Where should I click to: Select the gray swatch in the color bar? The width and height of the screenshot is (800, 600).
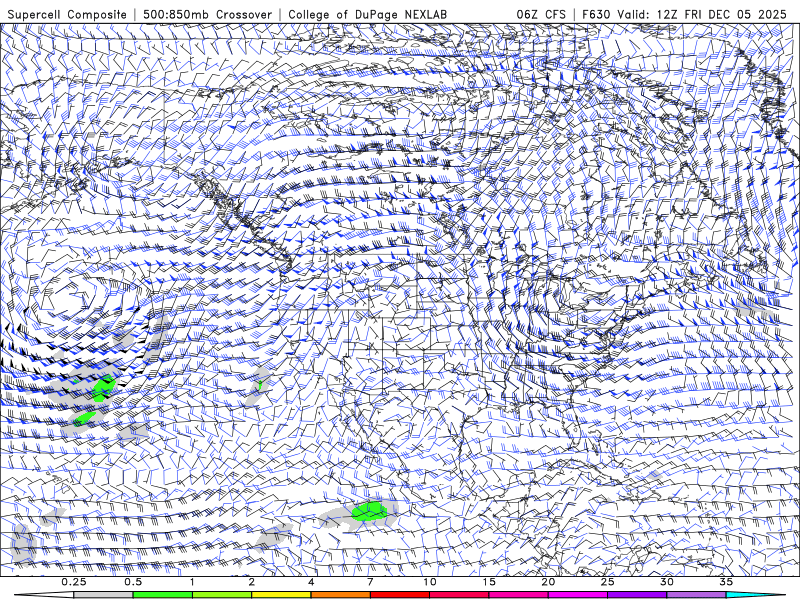pos(103,595)
